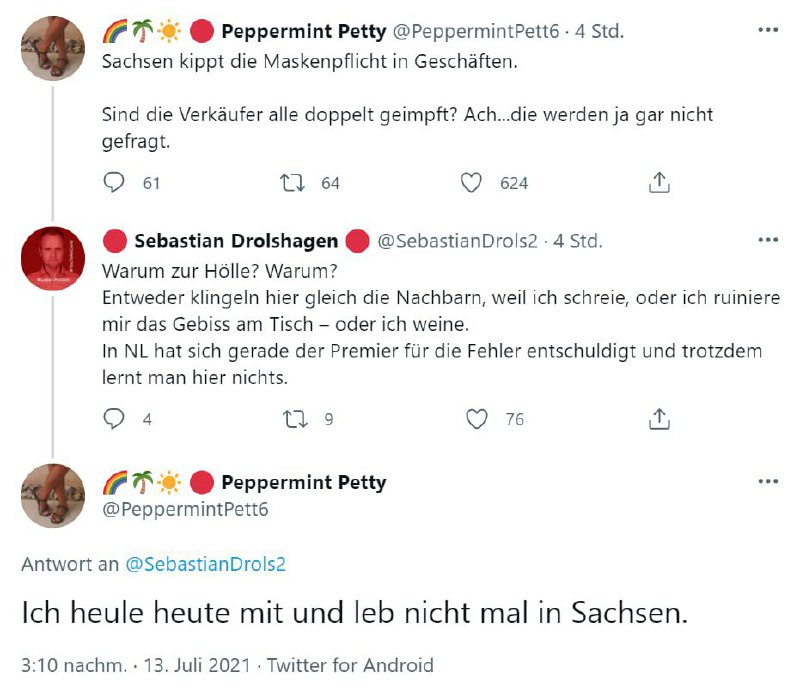Click Peppermint Petty's avatar on the main reply
The height and width of the screenshot is (697, 800).
pyautogui.click(x=53, y=496)
